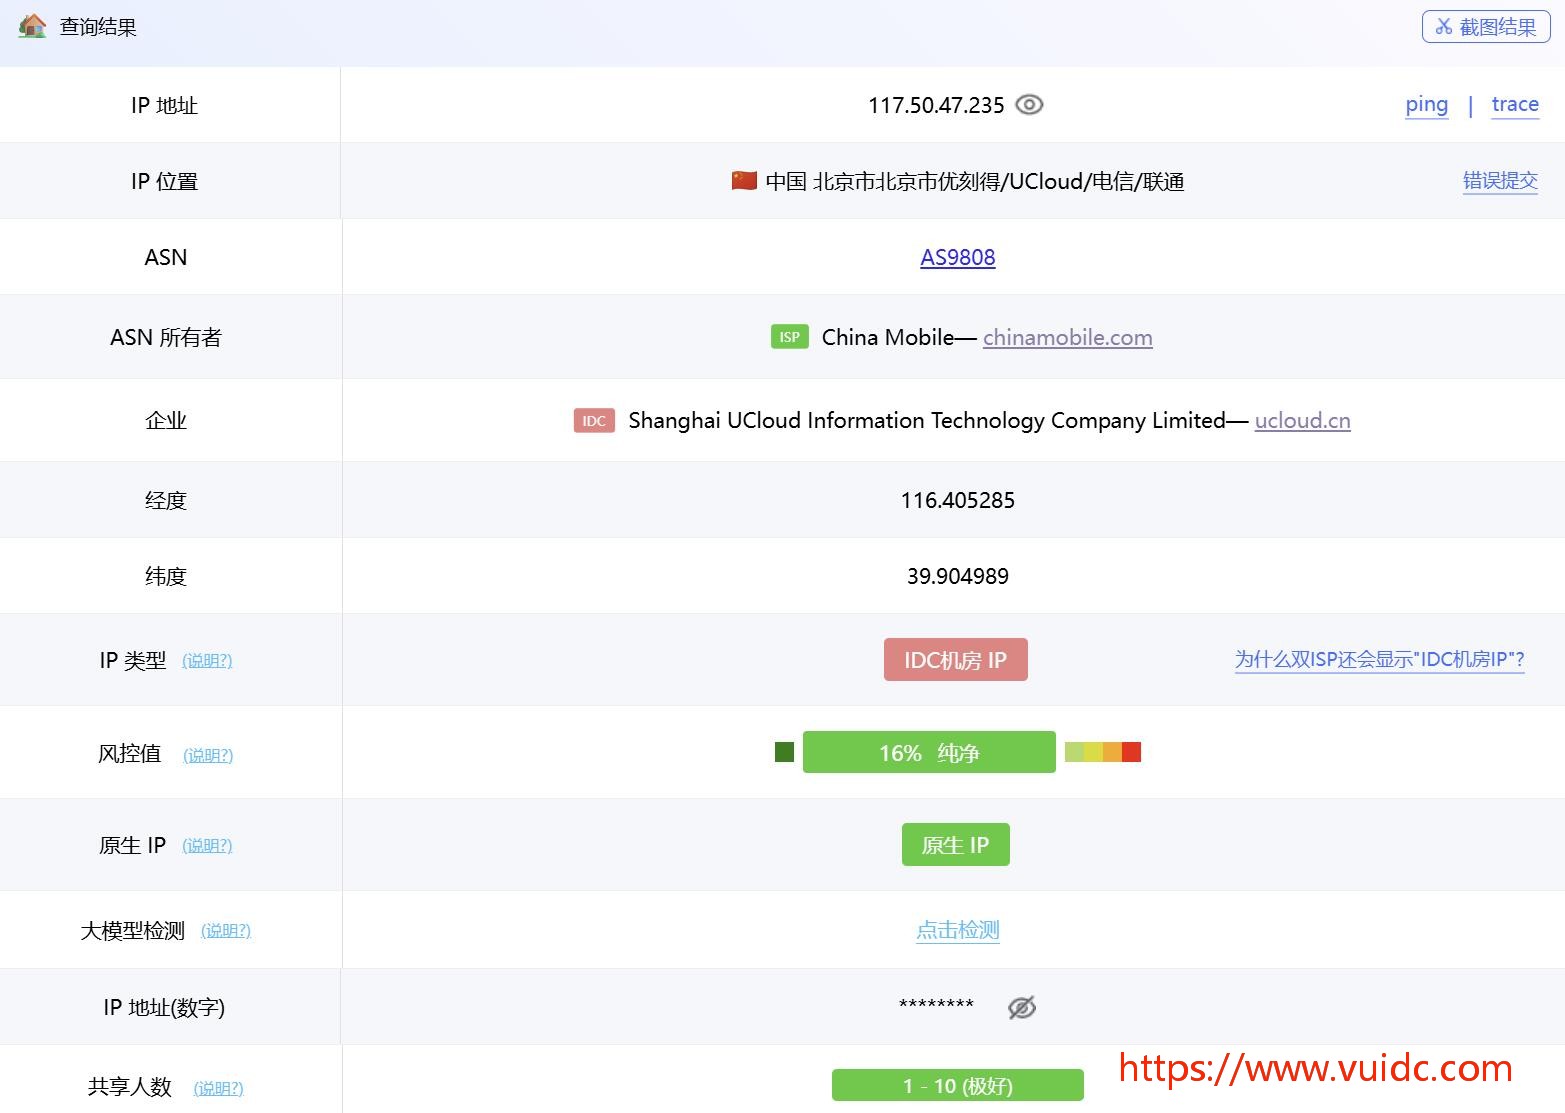Click the 16% 纯净 risk bar
1565x1113 pixels.
coord(929,752)
